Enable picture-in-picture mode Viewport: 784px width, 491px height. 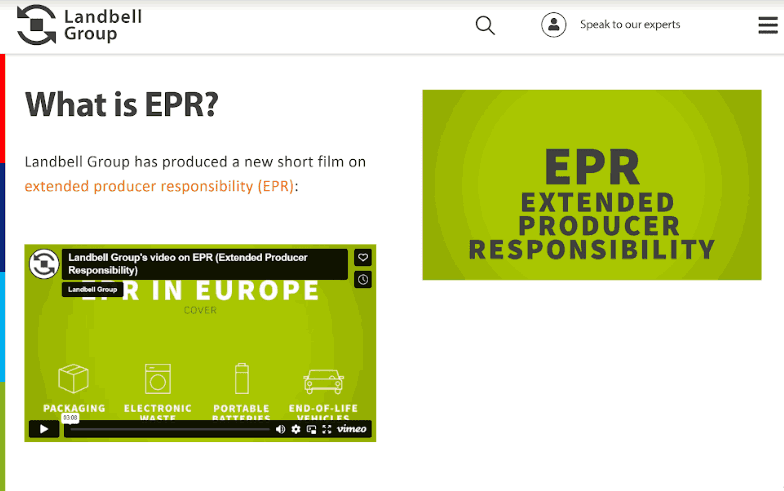[312, 429]
